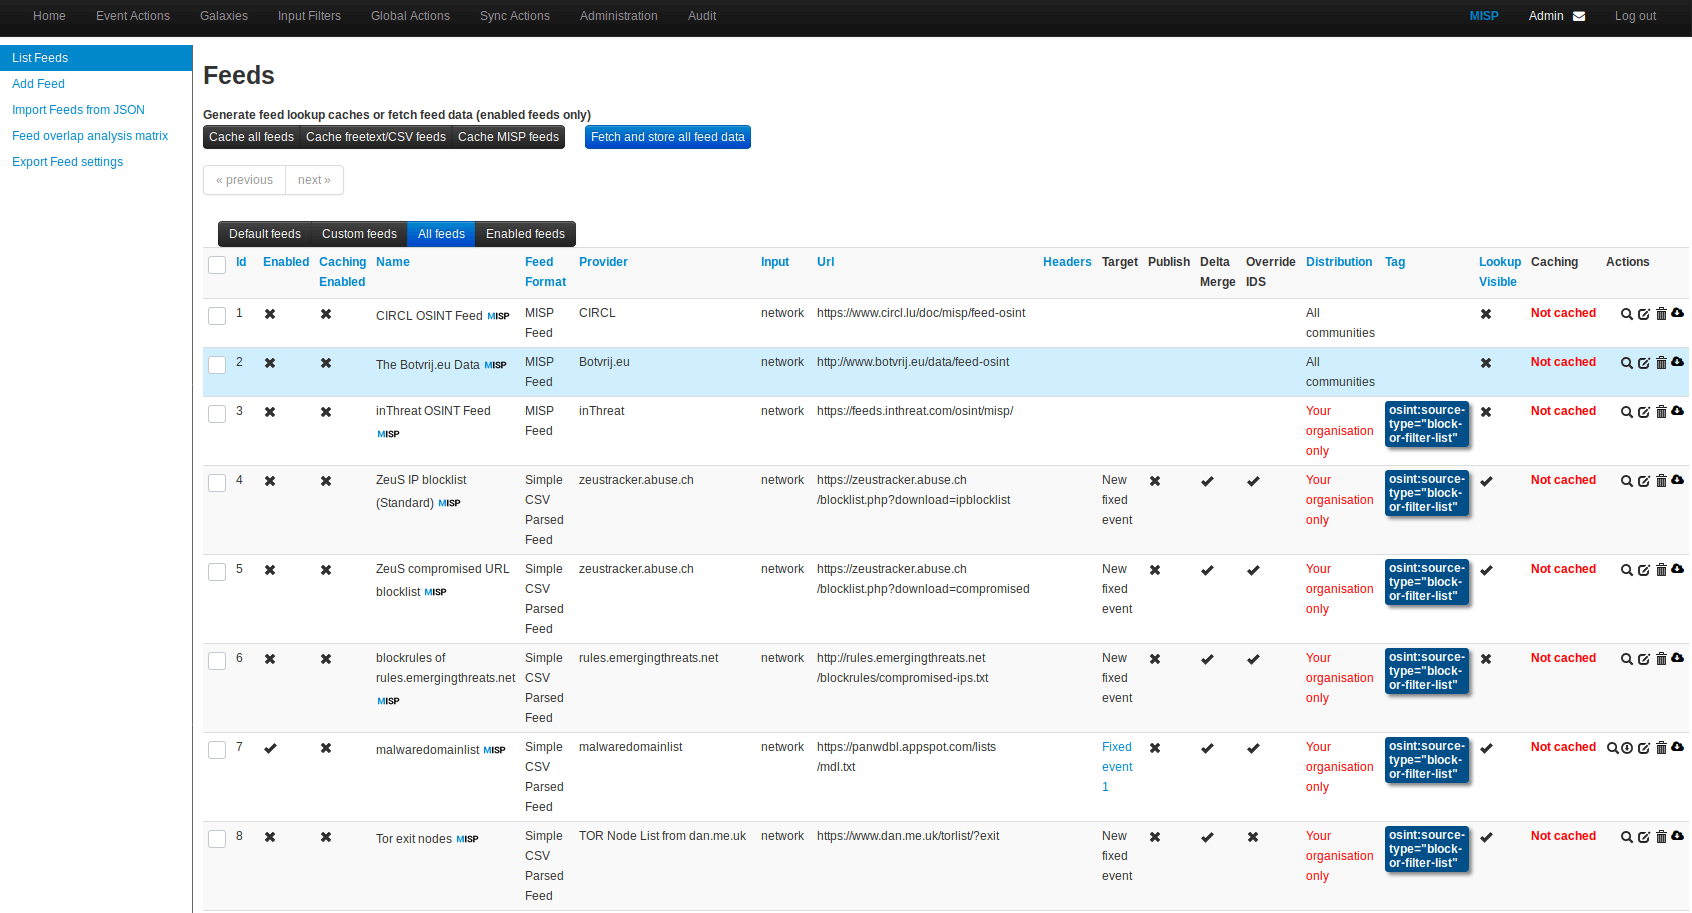Screen dimensions: 1692x913
Task: Open the Admin mail envelope icon
Action: tap(1579, 16)
